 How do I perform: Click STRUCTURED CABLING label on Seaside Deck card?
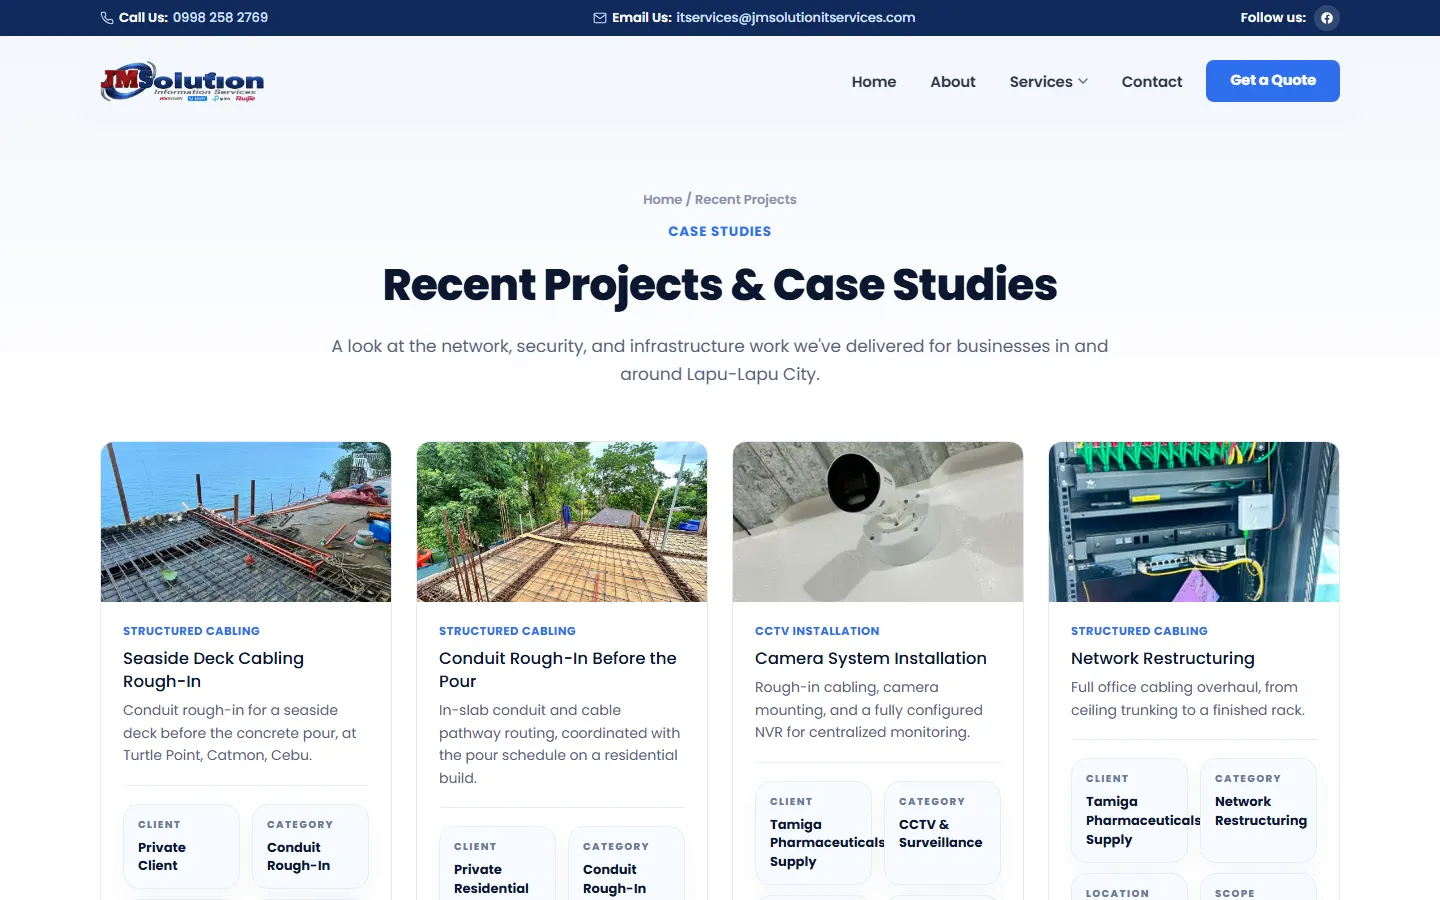191,631
